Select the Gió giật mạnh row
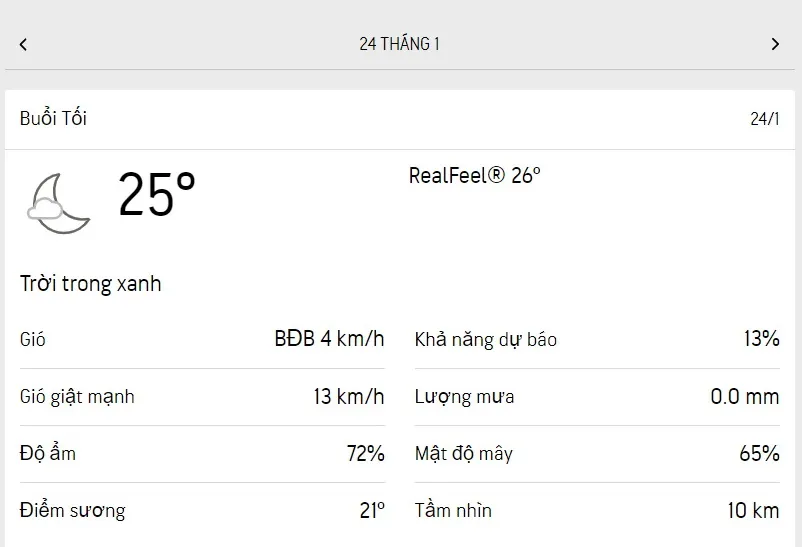This screenshot has width=802, height=547. 77,397
